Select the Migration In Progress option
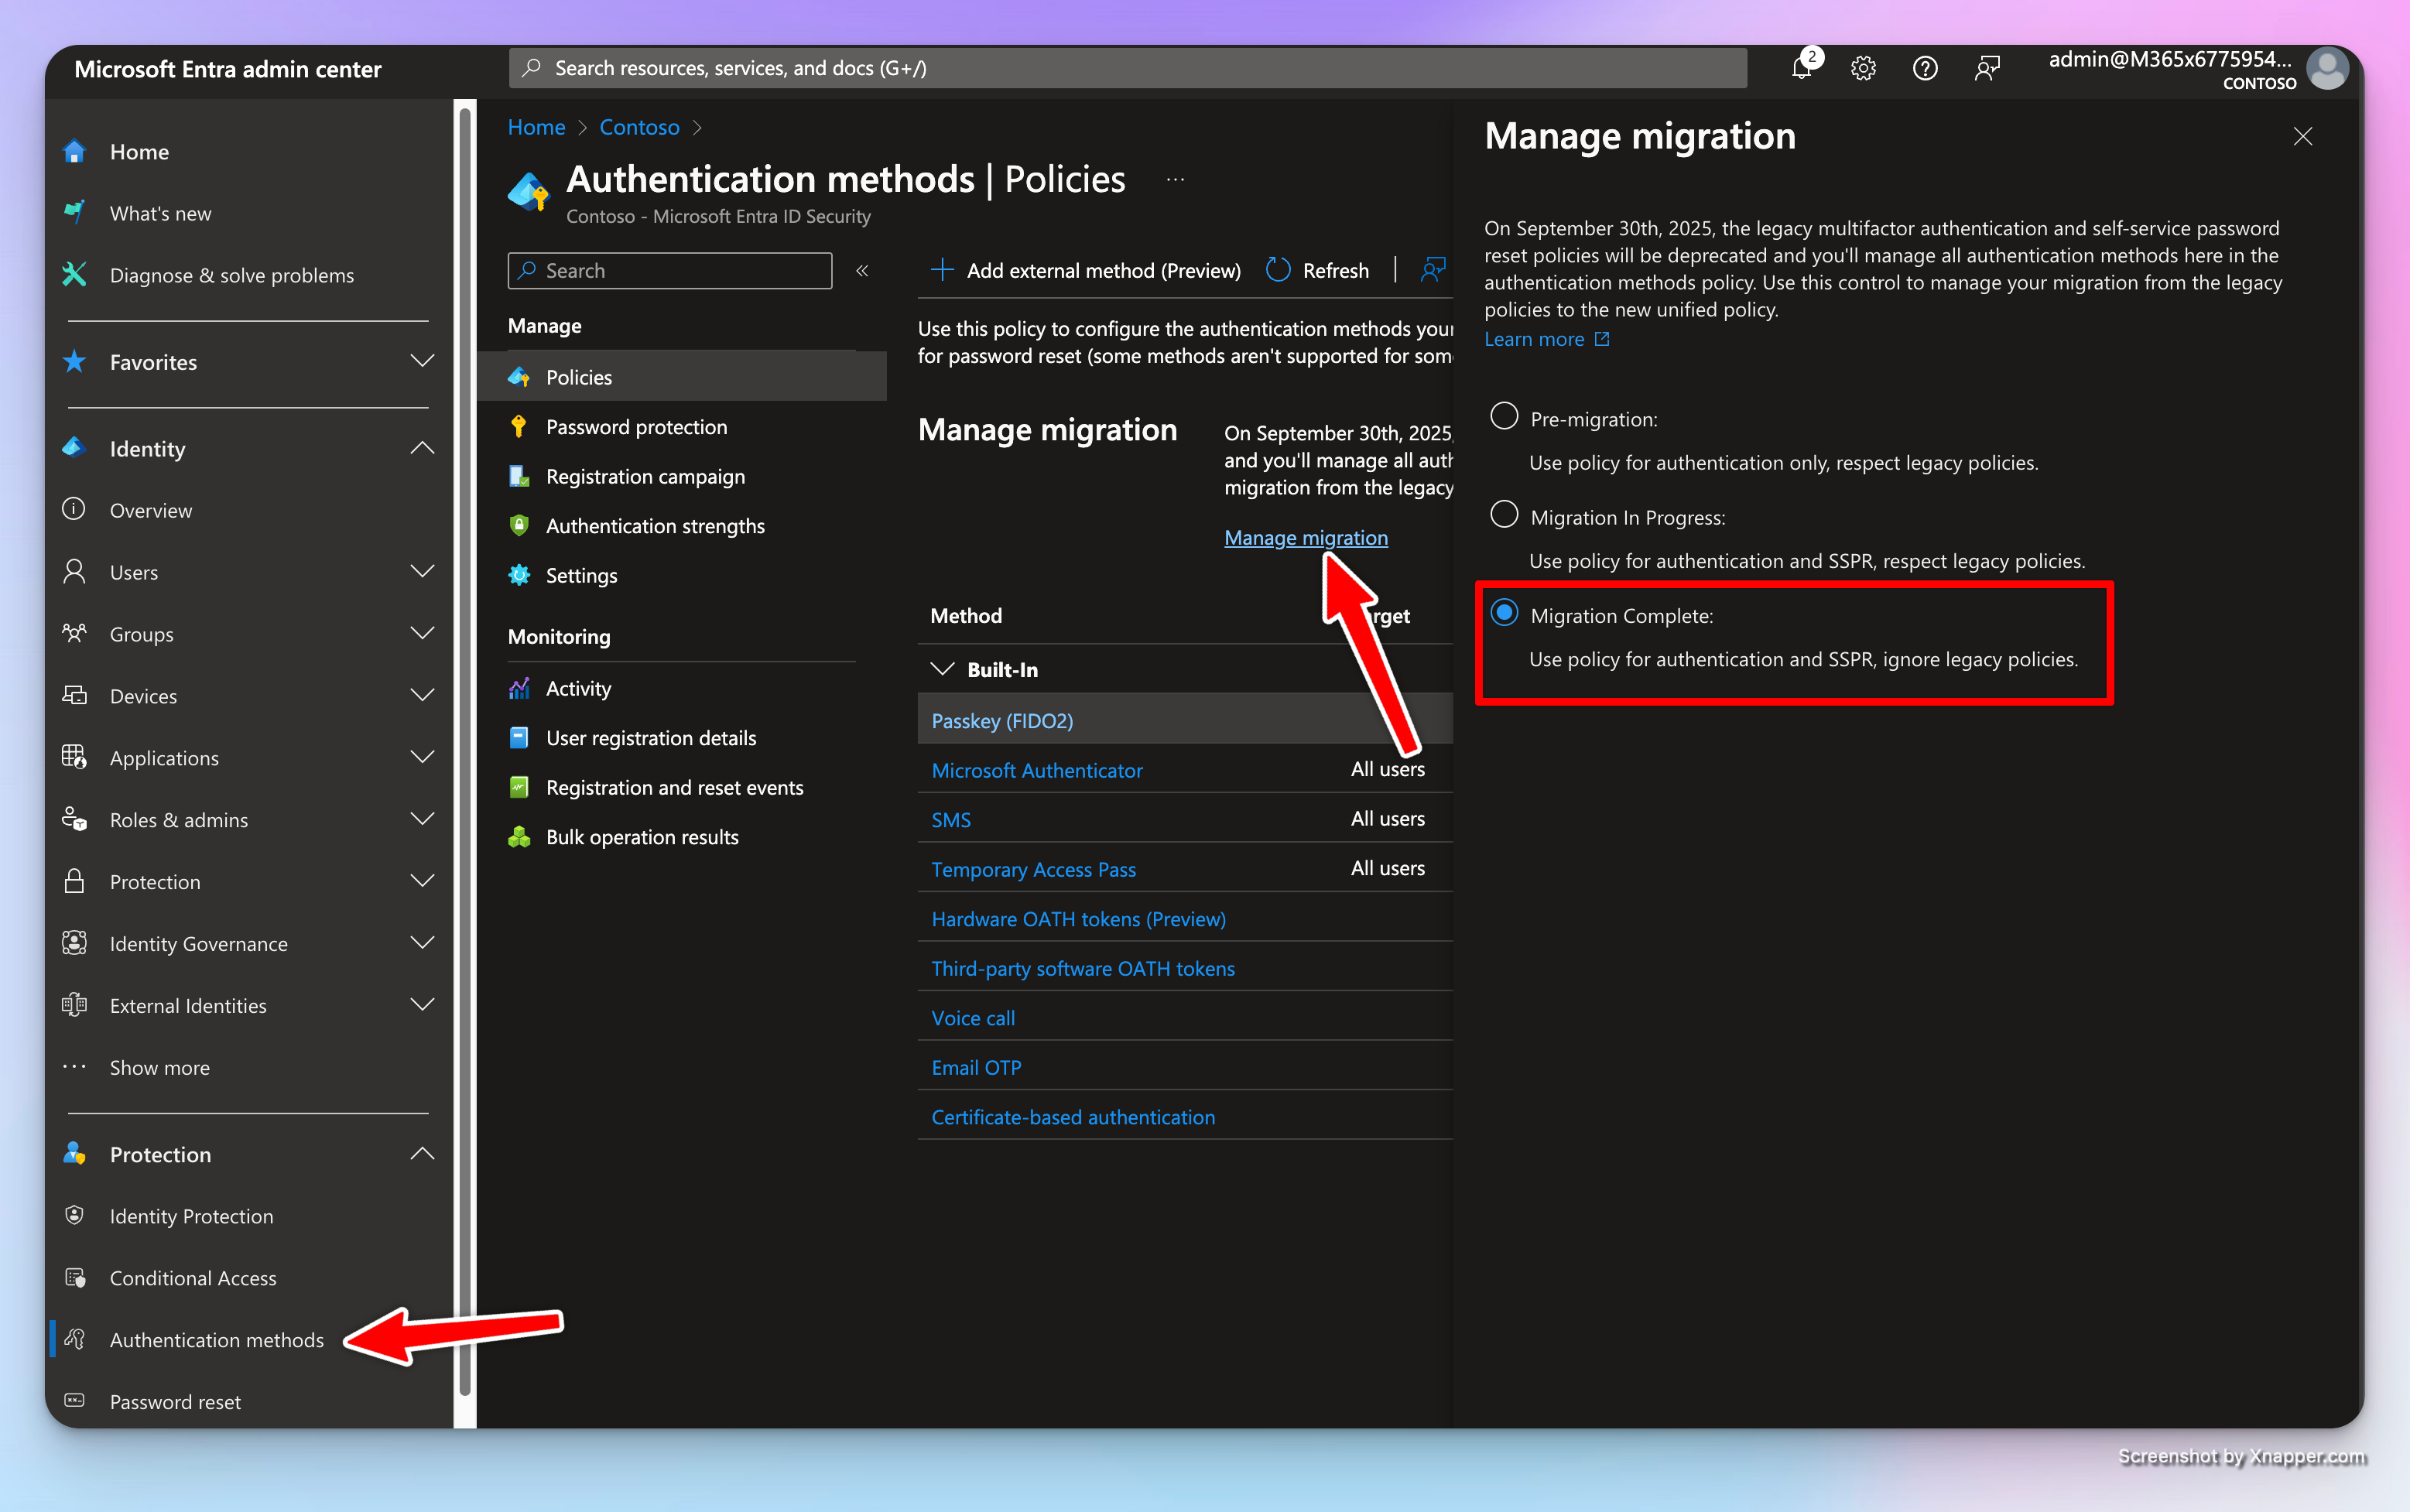 click(x=1503, y=515)
